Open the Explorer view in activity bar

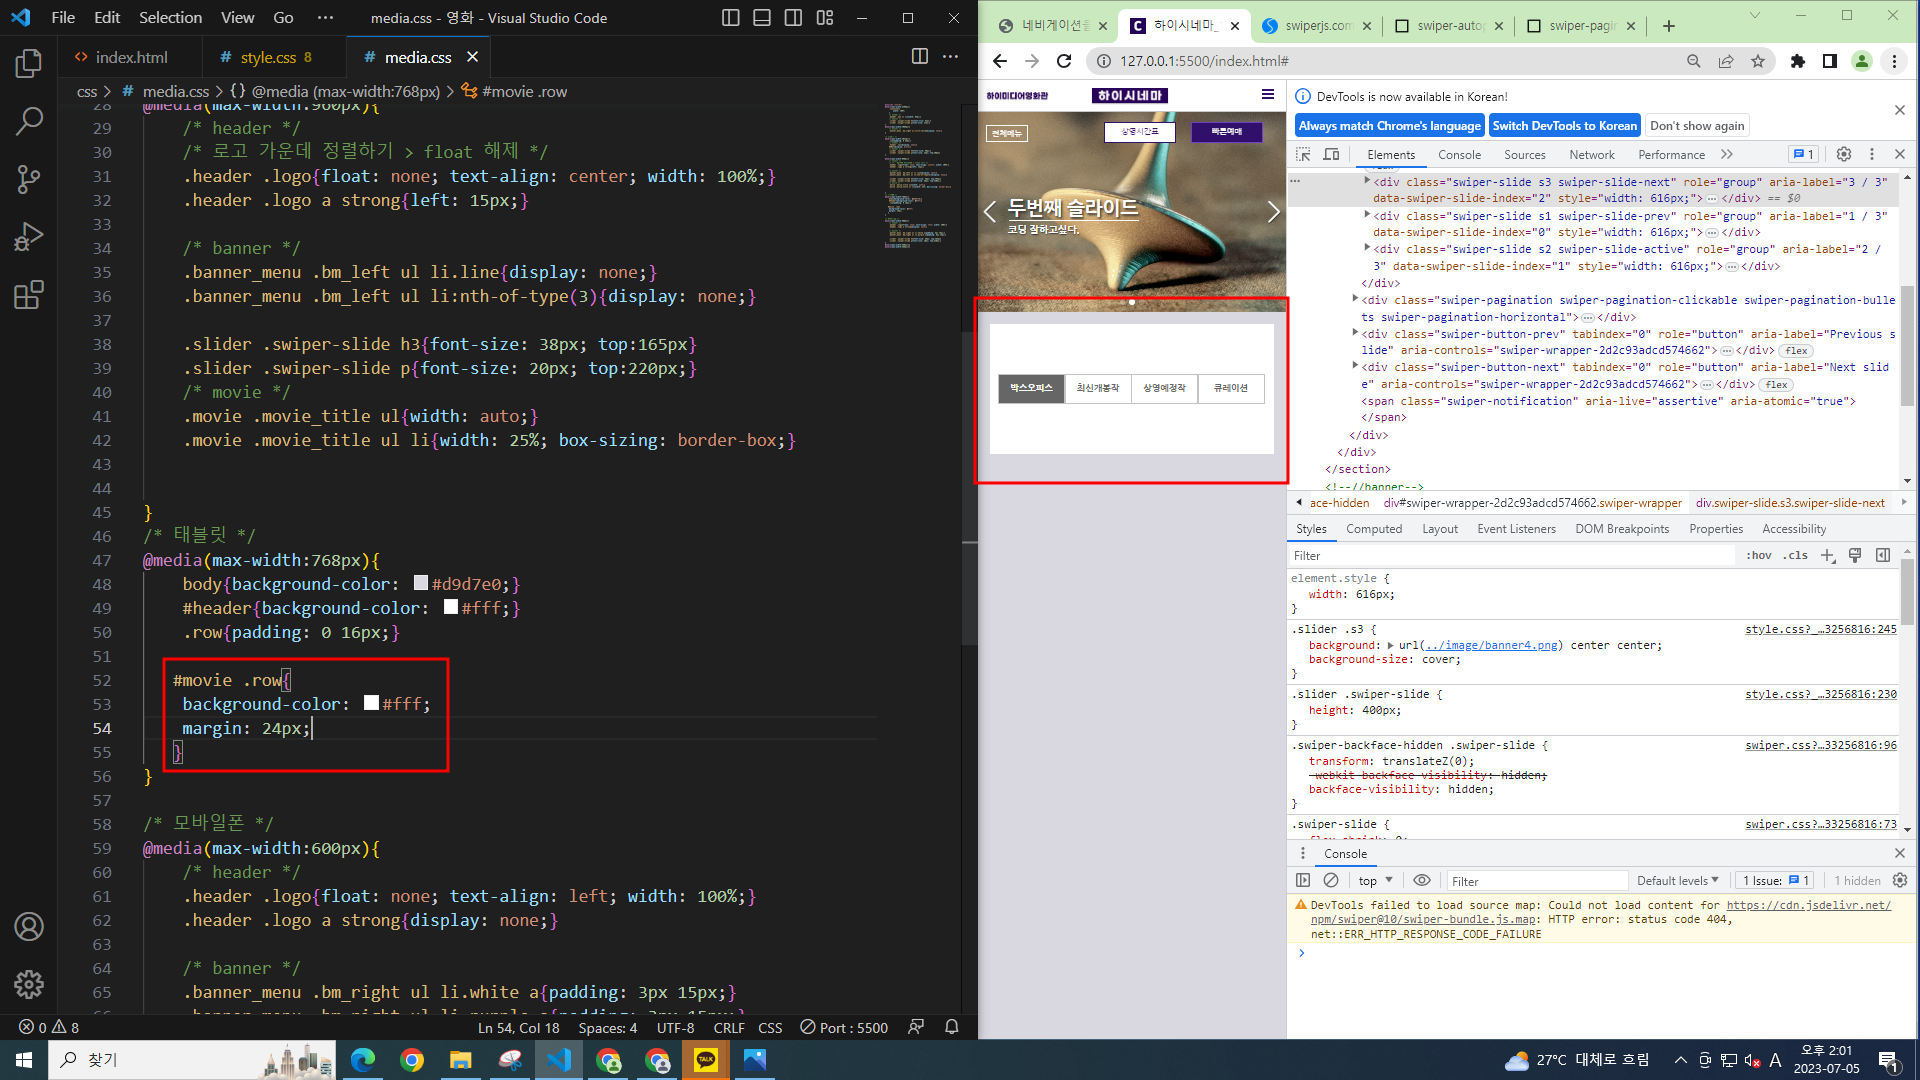click(x=29, y=64)
